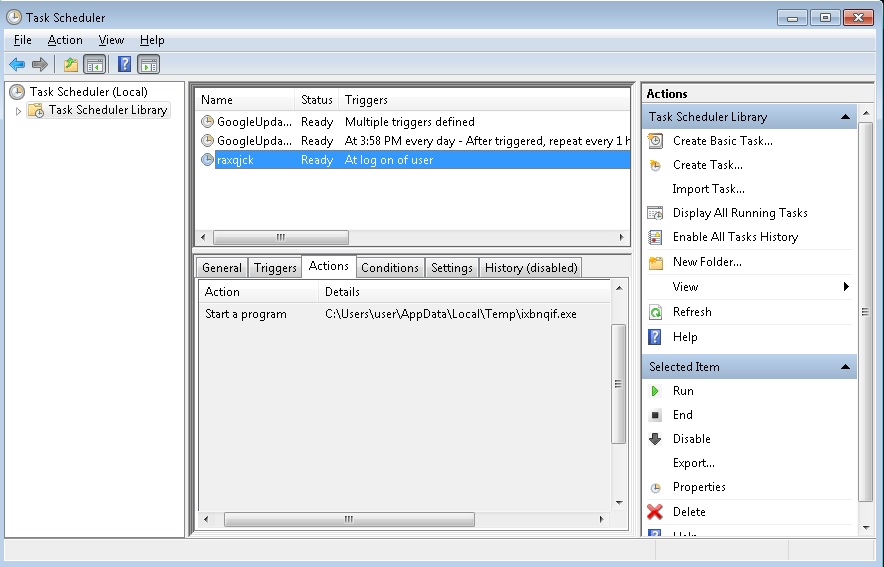
Task: Open the View submenu arrow
Action: tap(846, 286)
